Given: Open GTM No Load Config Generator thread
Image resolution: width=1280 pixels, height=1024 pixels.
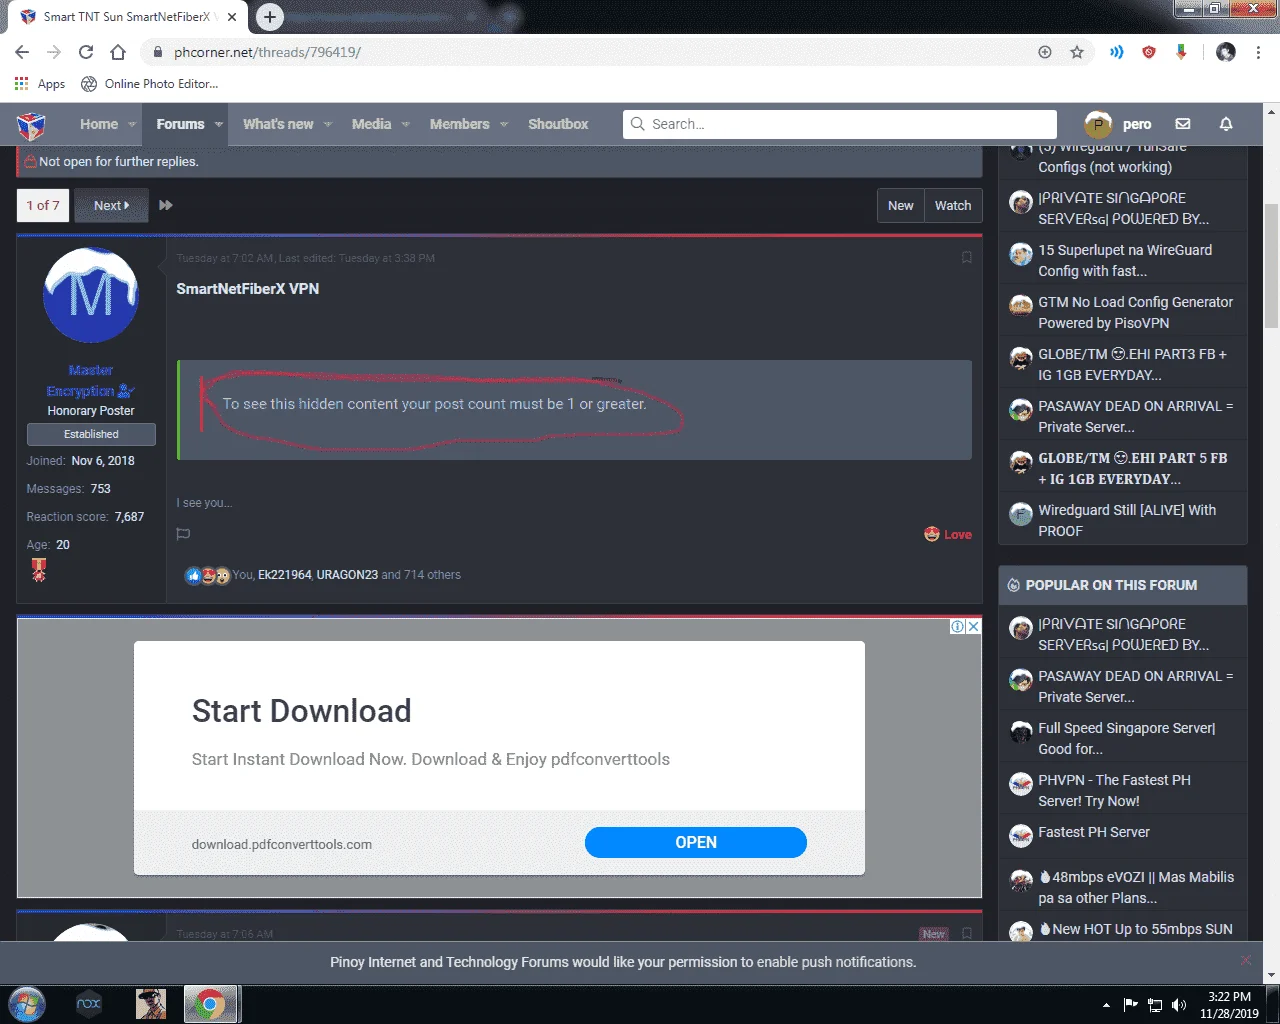Looking at the screenshot, I should 1135,312.
